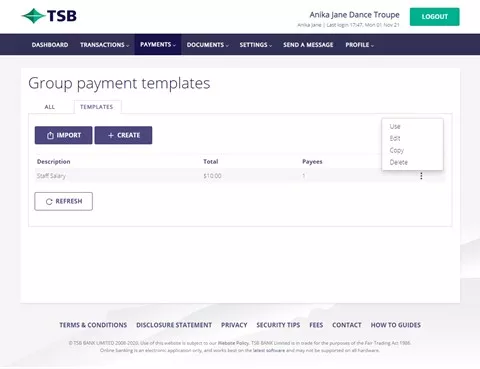The image size is (480, 369).
Task: Click the IMPORT button
Action: [63, 135]
